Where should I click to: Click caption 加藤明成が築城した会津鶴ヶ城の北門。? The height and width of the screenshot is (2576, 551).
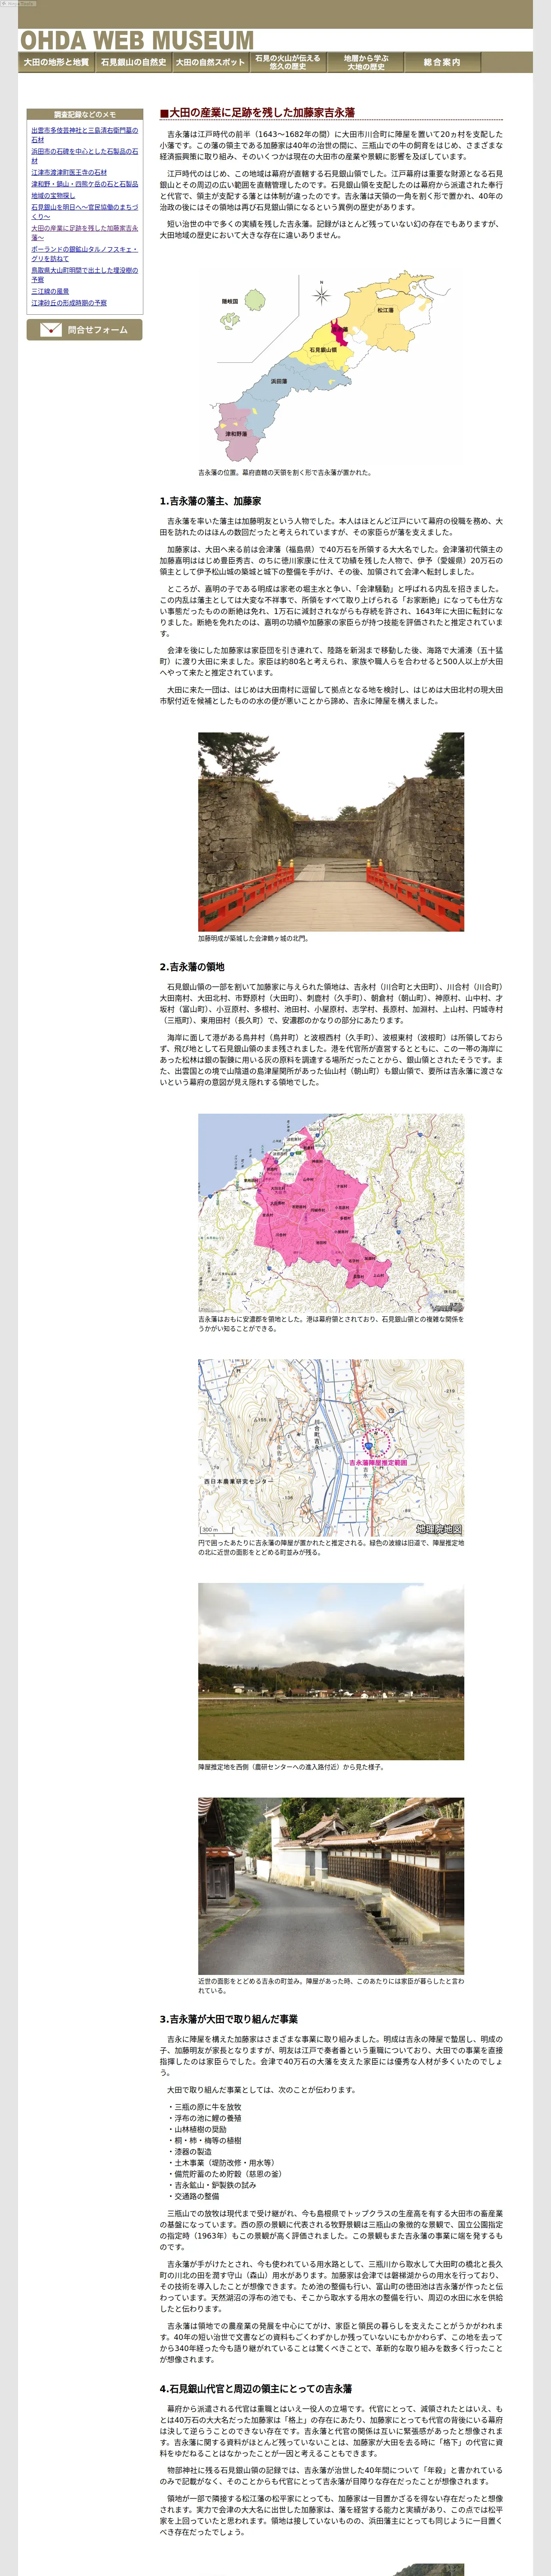[x=253, y=939]
